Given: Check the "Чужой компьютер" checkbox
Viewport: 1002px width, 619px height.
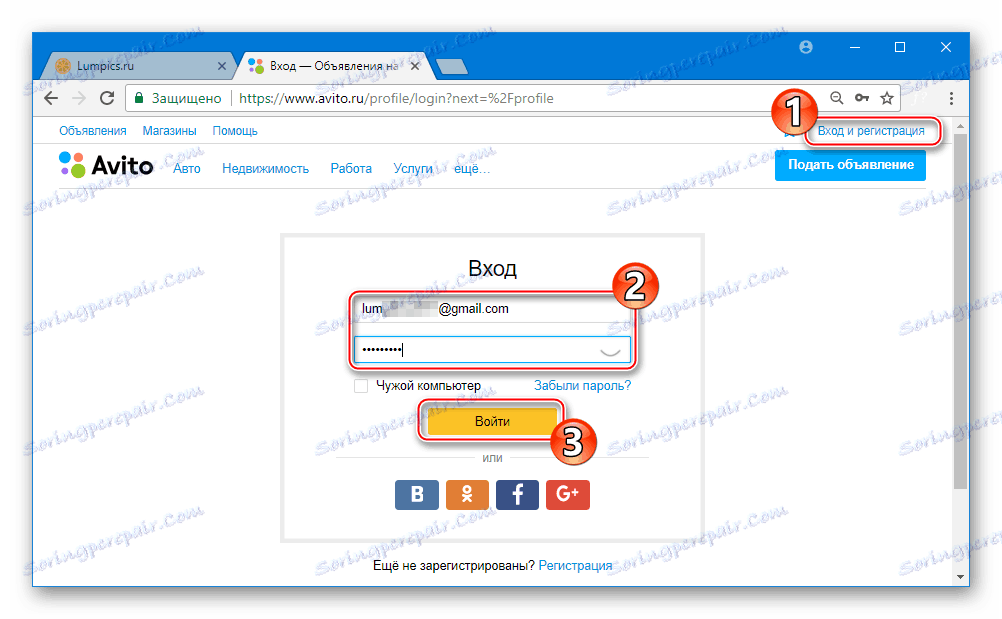Looking at the screenshot, I should (x=361, y=386).
